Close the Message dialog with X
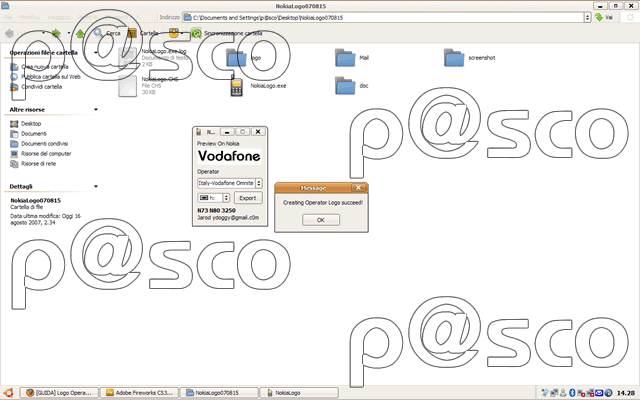This screenshot has height=400, width=640. pyautogui.click(x=358, y=188)
